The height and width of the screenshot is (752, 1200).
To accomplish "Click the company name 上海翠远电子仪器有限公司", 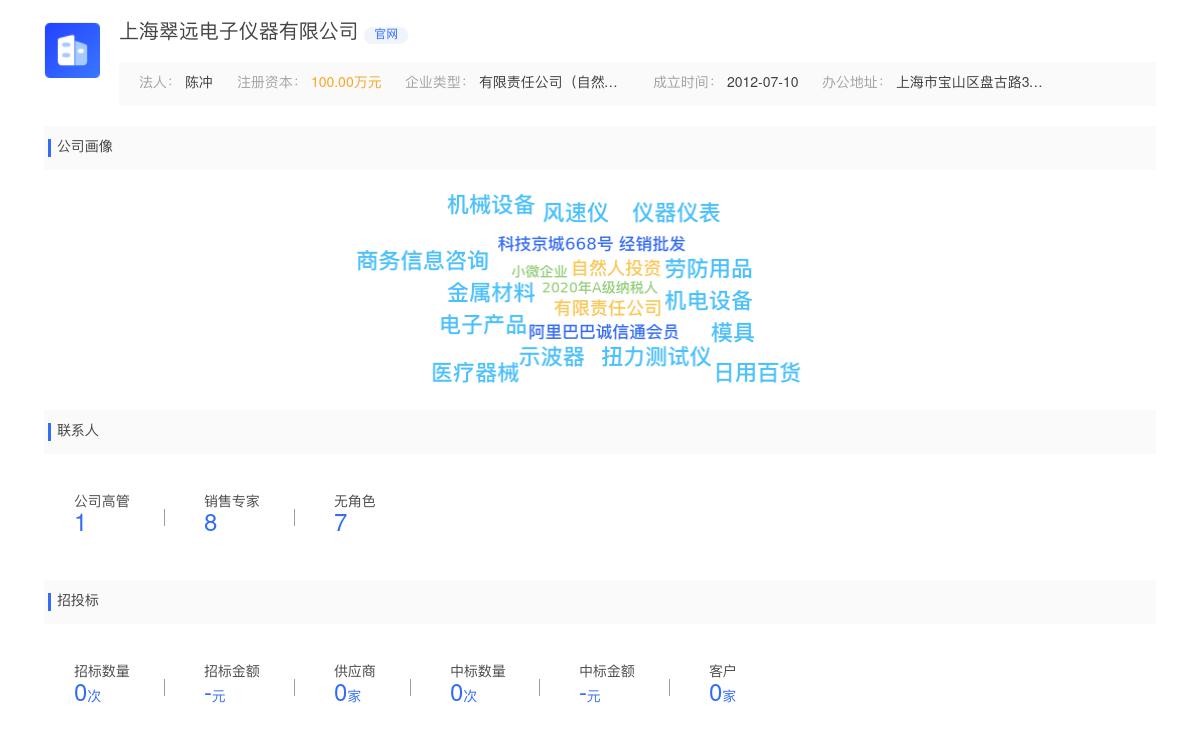I will click(239, 32).
